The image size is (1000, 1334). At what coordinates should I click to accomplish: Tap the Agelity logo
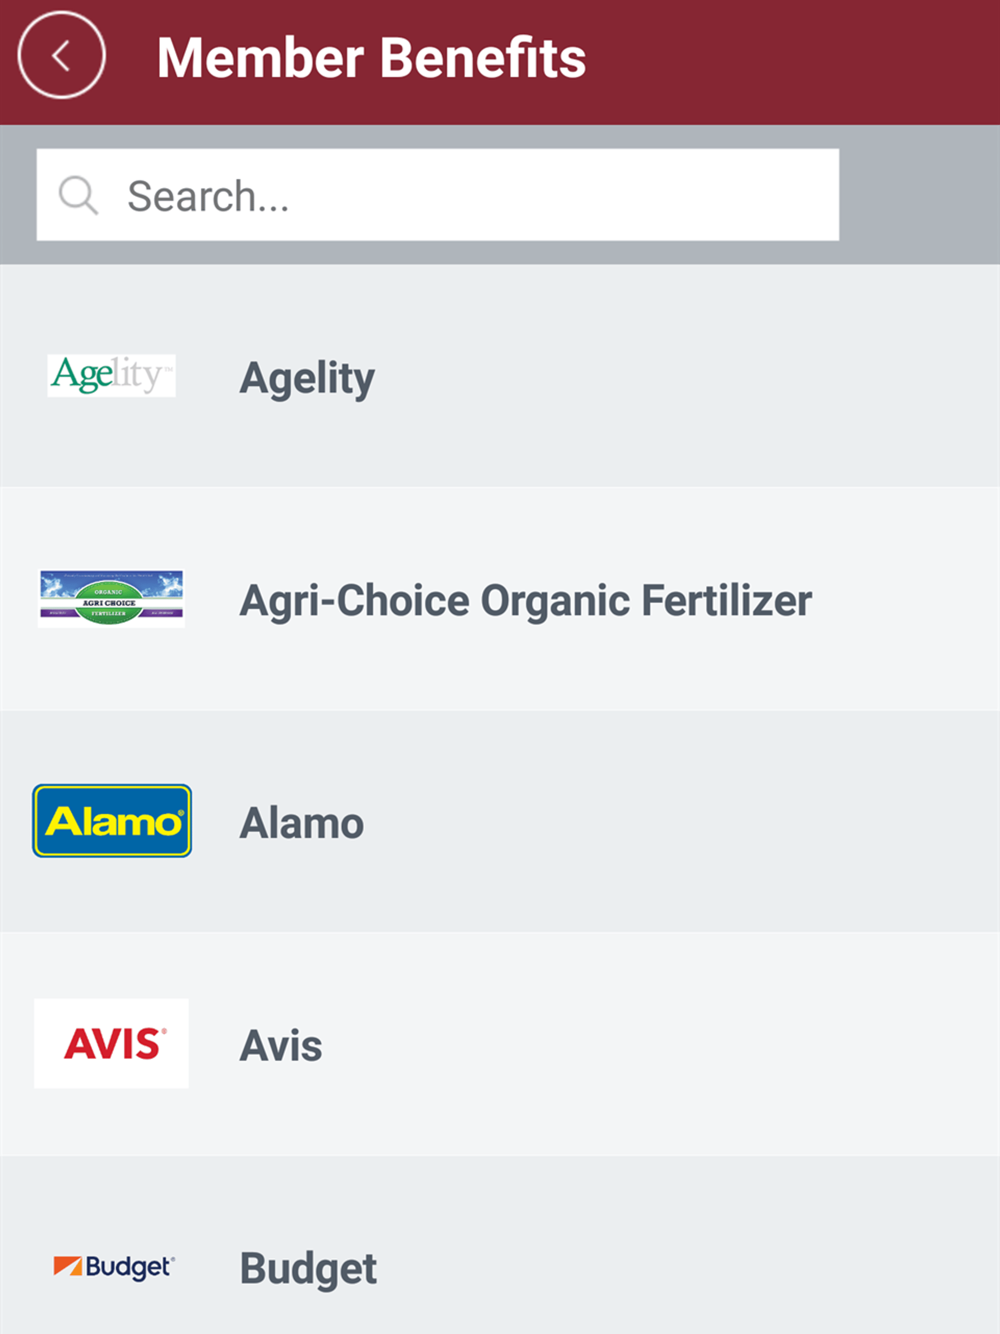pos(111,376)
